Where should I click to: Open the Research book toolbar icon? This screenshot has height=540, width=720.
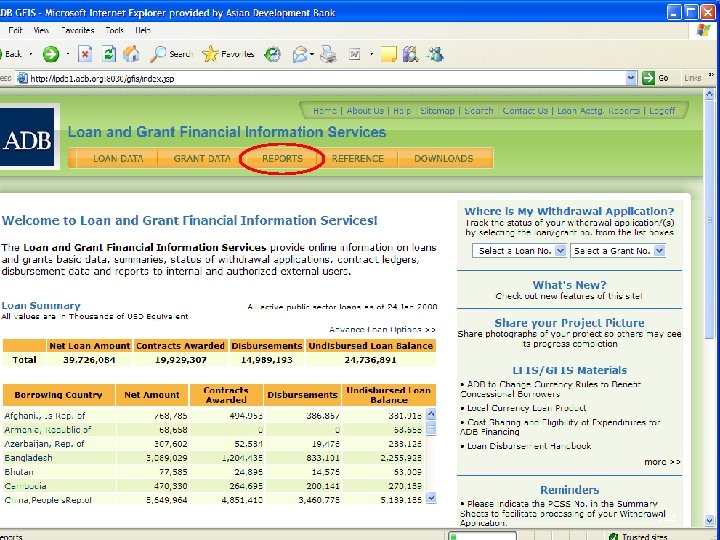coord(411,55)
